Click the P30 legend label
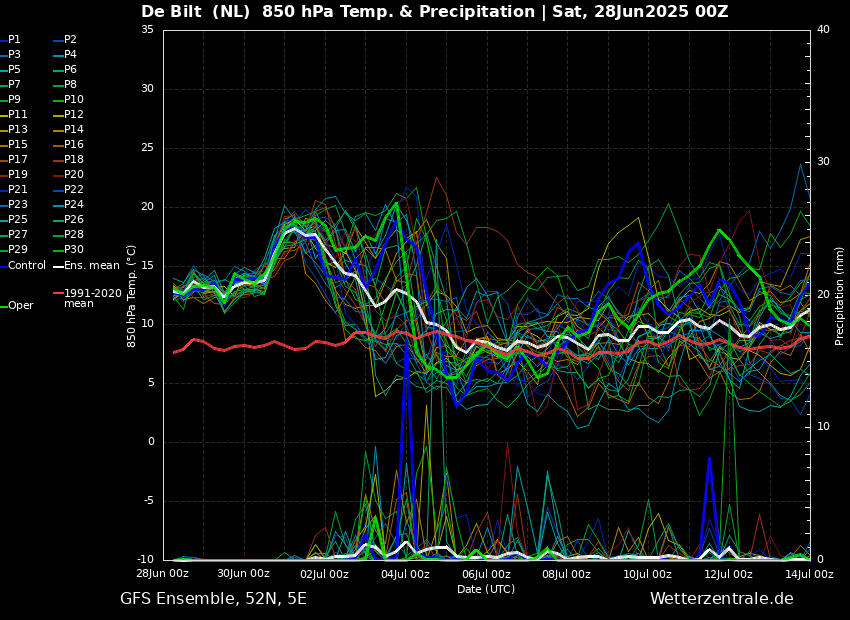The height and width of the screenshot is (620, 850). point(74,250)
